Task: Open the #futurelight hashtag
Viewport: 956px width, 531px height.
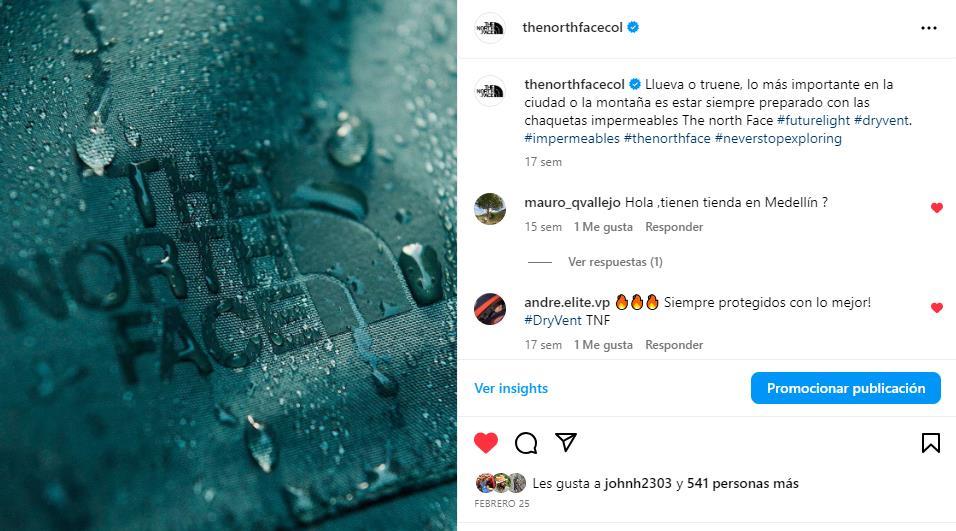Action: (x=813, y=121)
